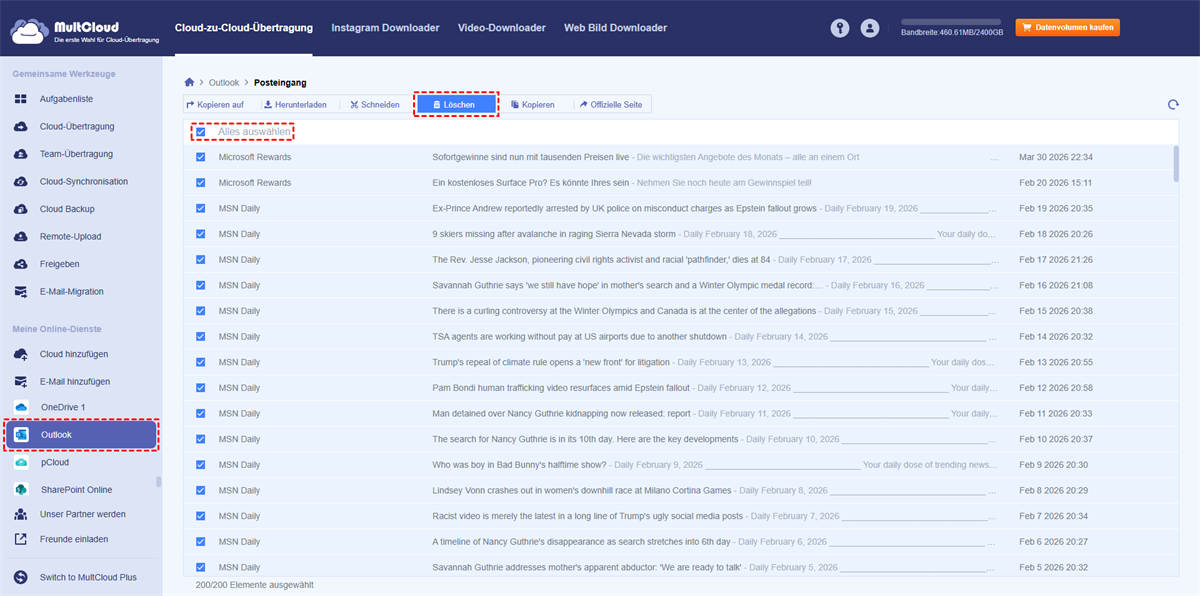This screenshot has width=1200, height=596.
Task: Open the Savannah Guthrie addresses mother's email
Action: (x=586, y=567)
